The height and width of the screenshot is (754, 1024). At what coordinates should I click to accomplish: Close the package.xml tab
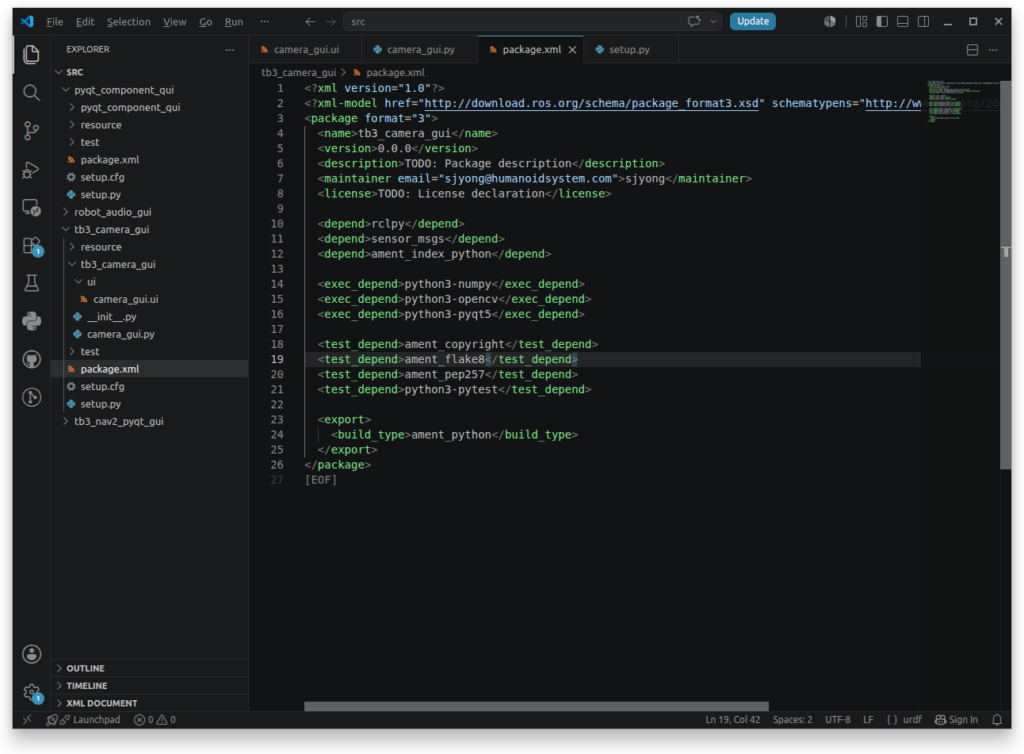point(572,50)
